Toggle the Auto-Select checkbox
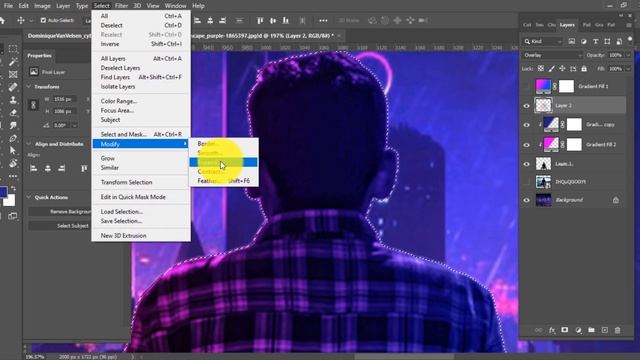Viewport: 640px width, 360px height. point(43,20)
